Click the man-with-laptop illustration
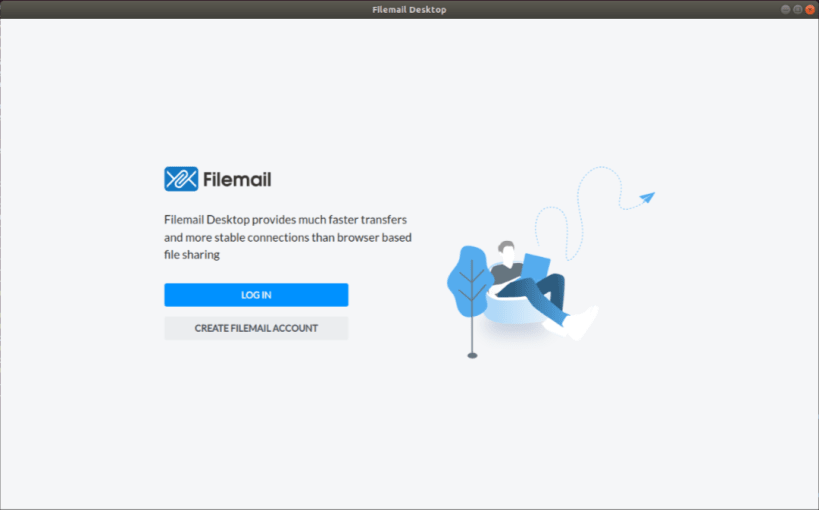The width and height of the screenshot is (819, 510). tap(551, 262)
